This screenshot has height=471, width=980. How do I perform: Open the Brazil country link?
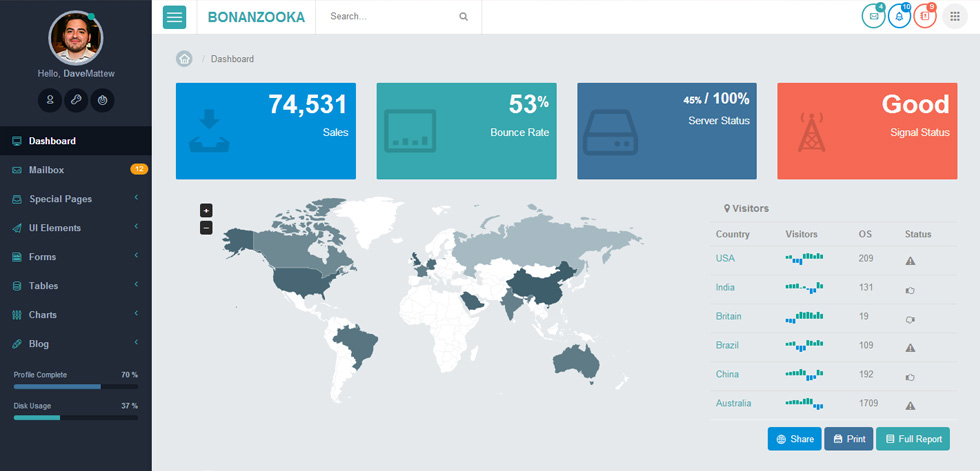point(727,345)
